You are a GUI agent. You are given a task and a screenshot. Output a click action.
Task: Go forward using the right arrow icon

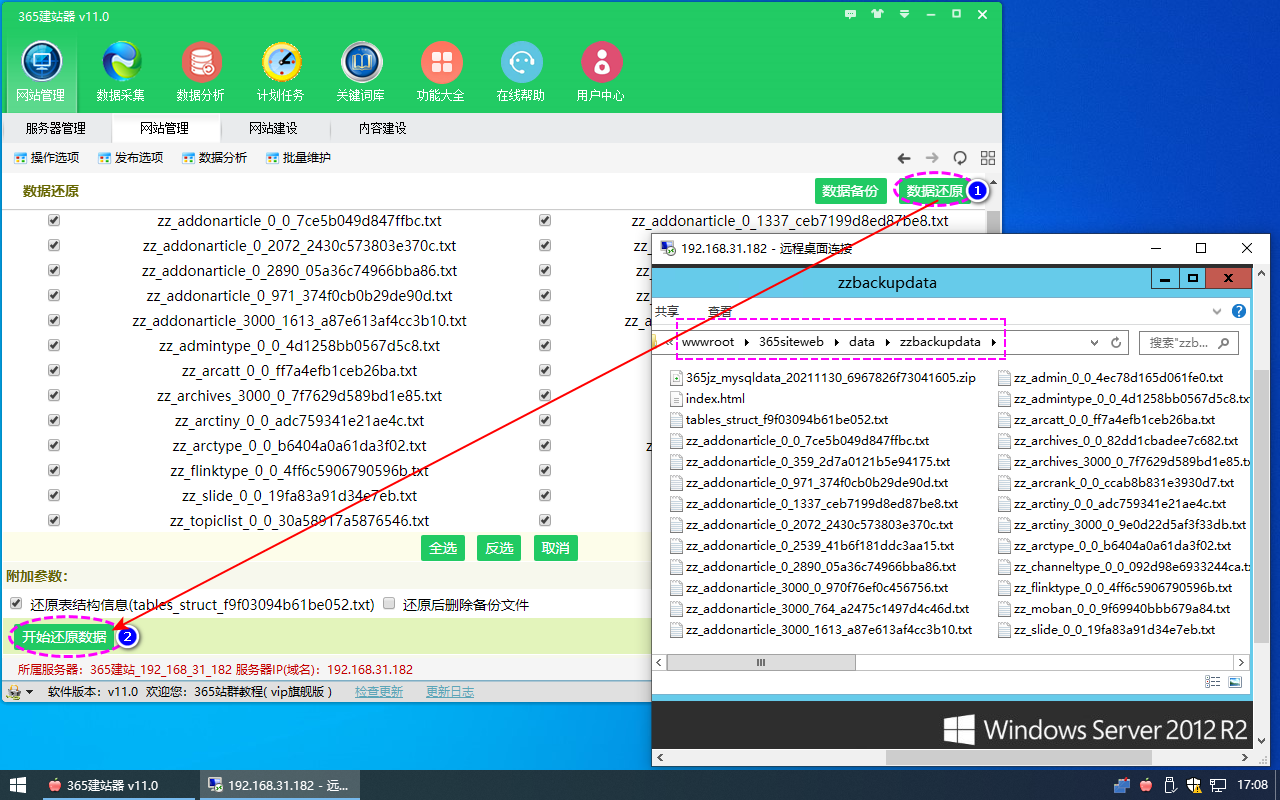pos(932,158)
